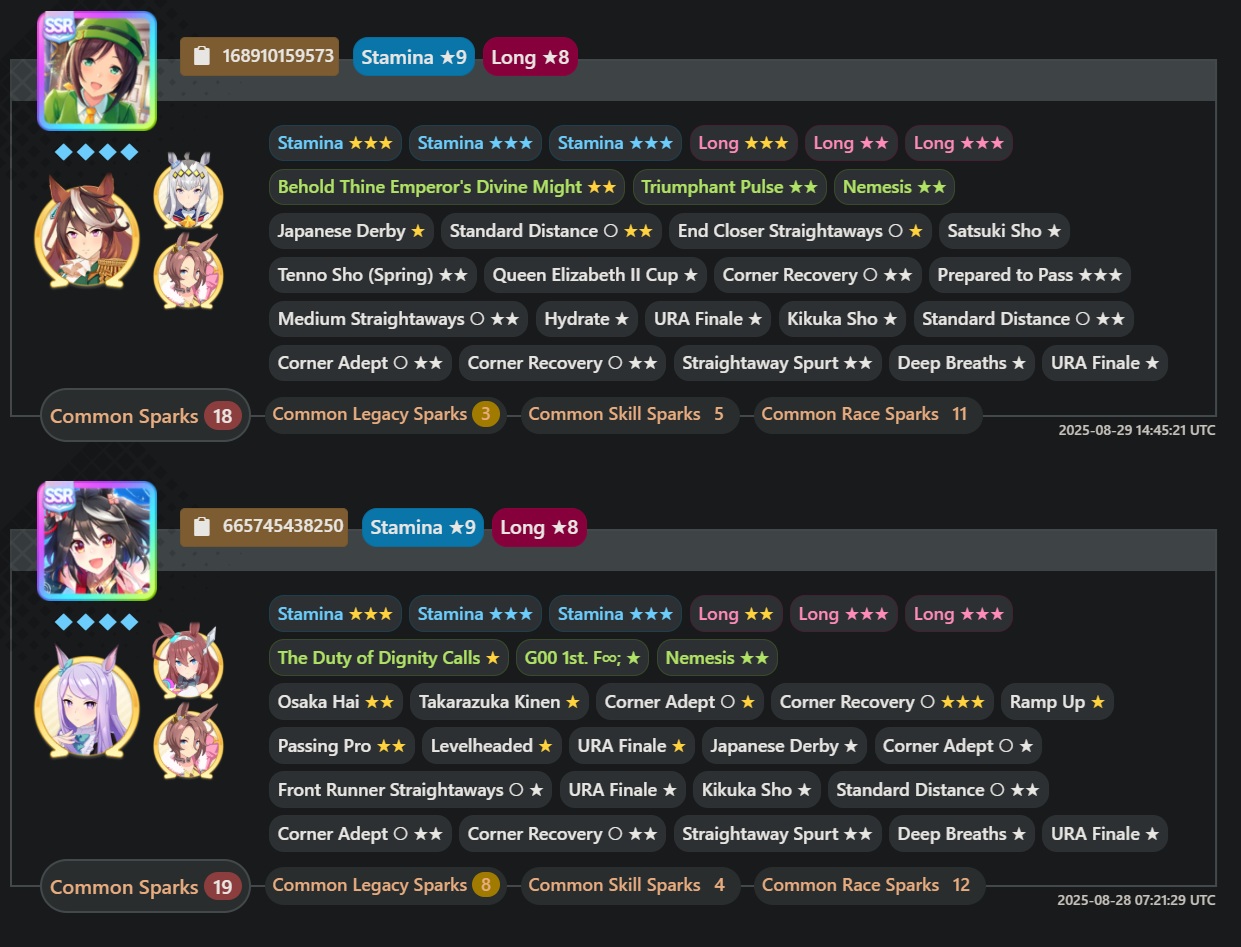Viewport: 1241px width, 947px height.
Task: Copy trainer ID 168910159573 via clipboard icon
Action: pyautogui.click(x=201, y=56)
